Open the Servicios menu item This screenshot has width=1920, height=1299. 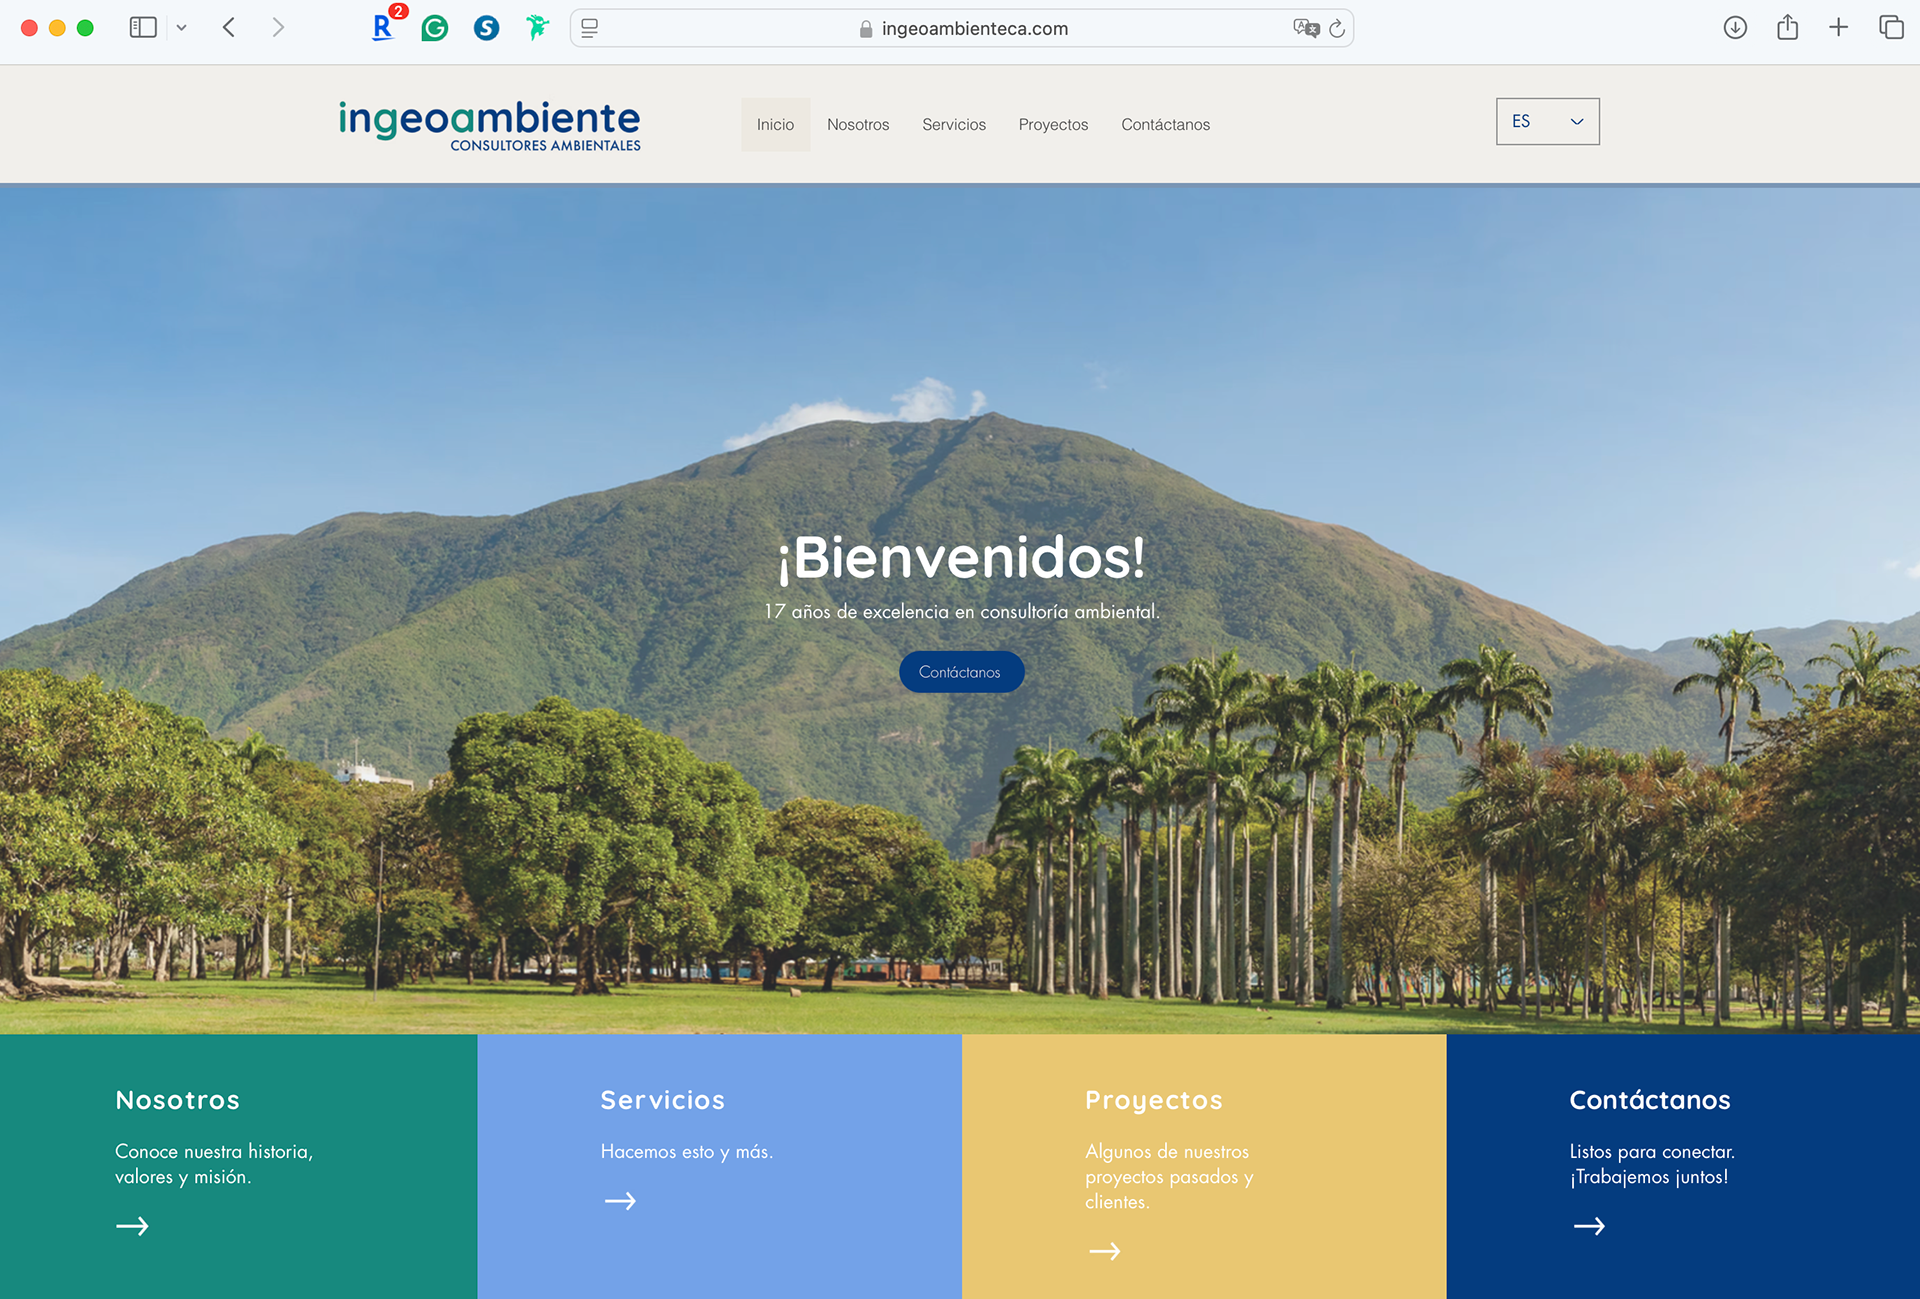coord(953,125)
